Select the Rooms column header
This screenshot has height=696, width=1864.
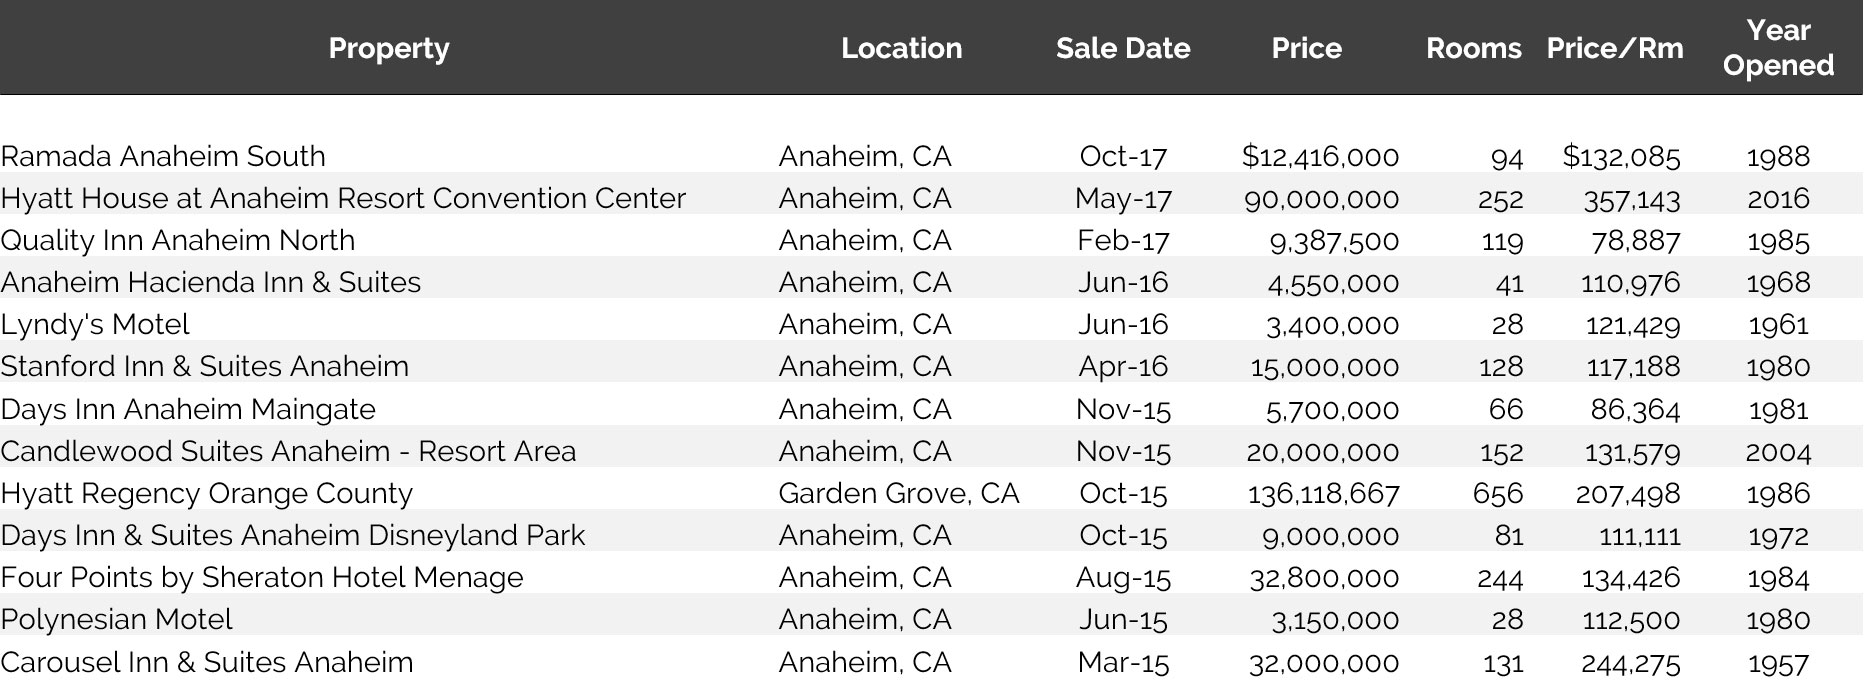(x=1473, y=48)
